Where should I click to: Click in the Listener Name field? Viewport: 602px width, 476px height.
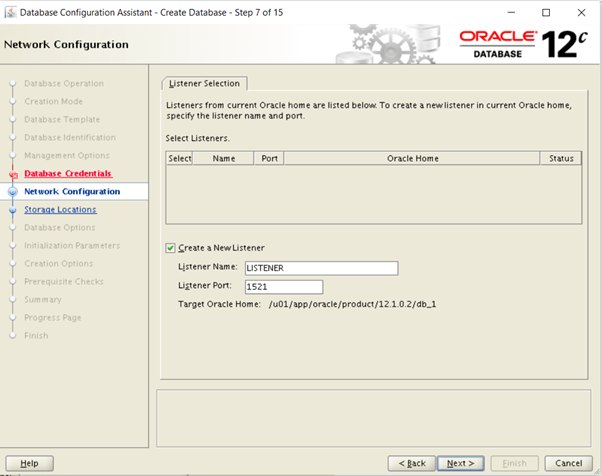(320, 268)
